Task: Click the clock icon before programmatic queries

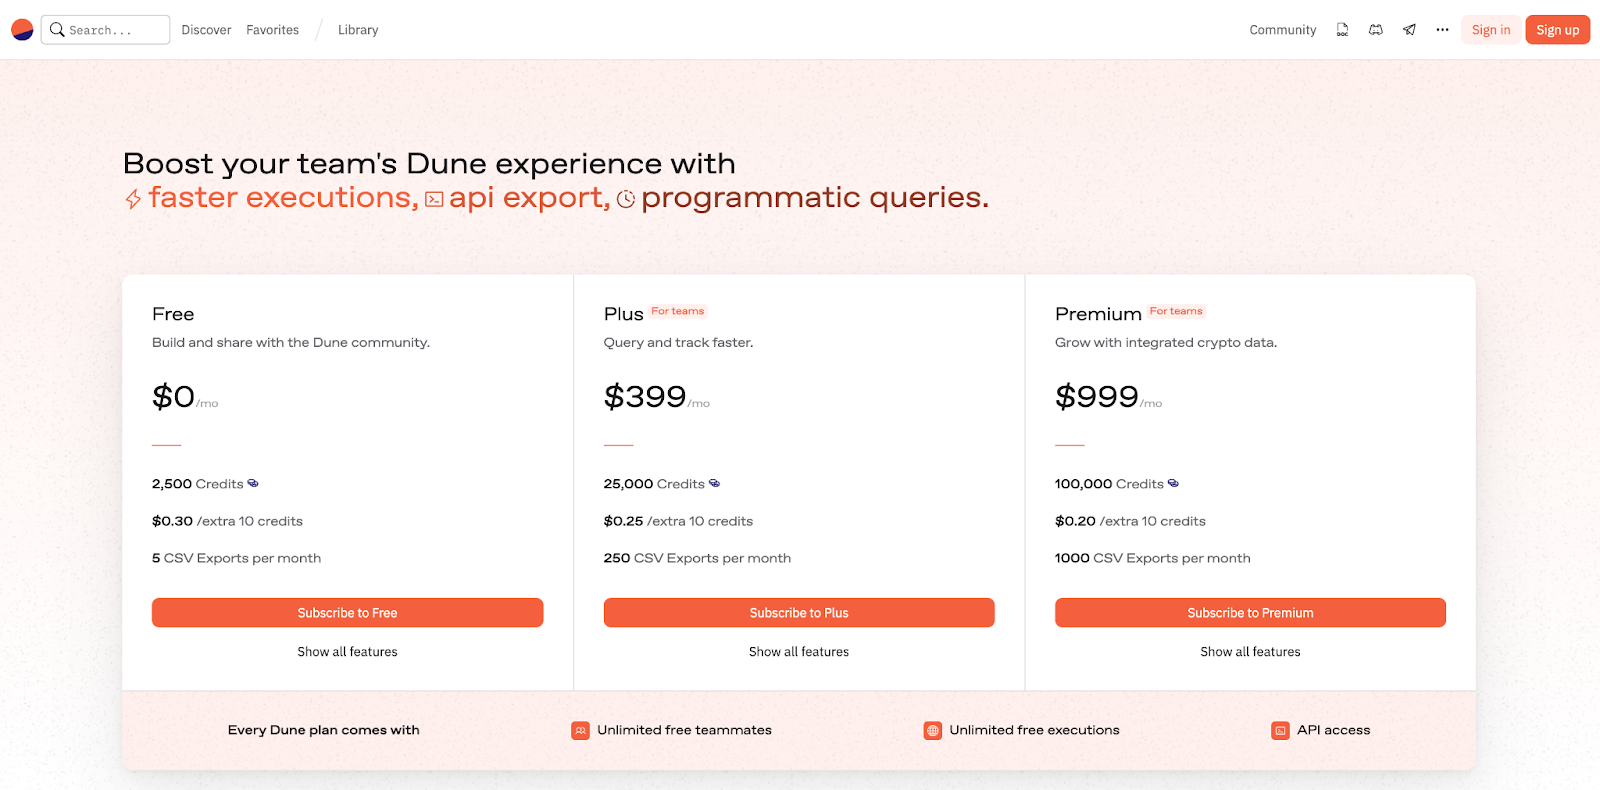Action: tap(626, 198)
